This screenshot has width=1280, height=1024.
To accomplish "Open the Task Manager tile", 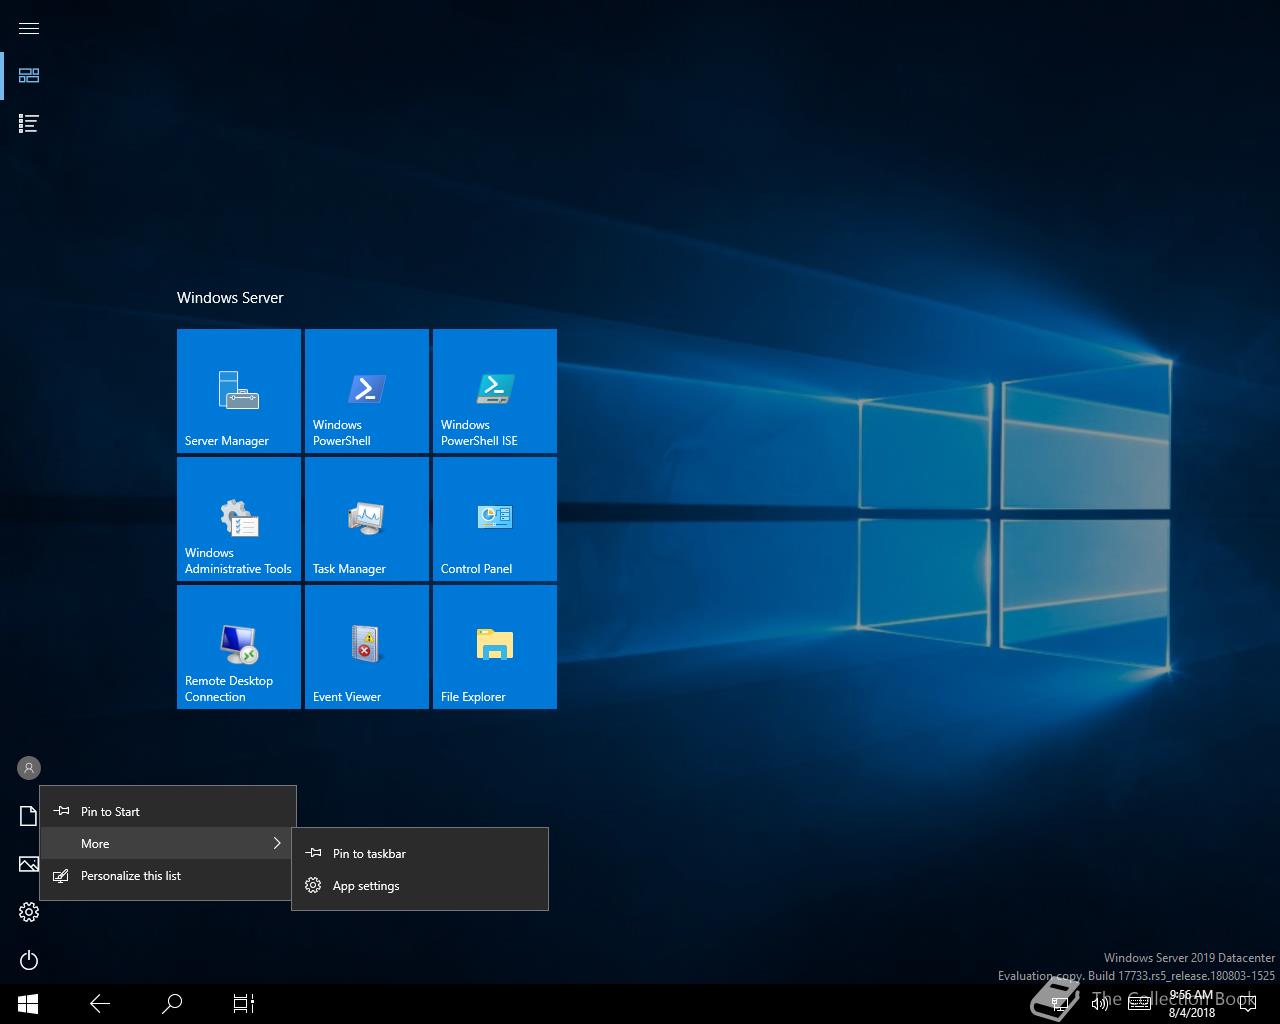I will [367, 519].
